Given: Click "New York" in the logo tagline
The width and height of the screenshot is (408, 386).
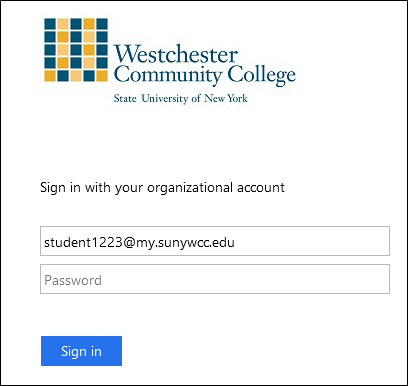Looking at the screenshot, I should 226,98.
